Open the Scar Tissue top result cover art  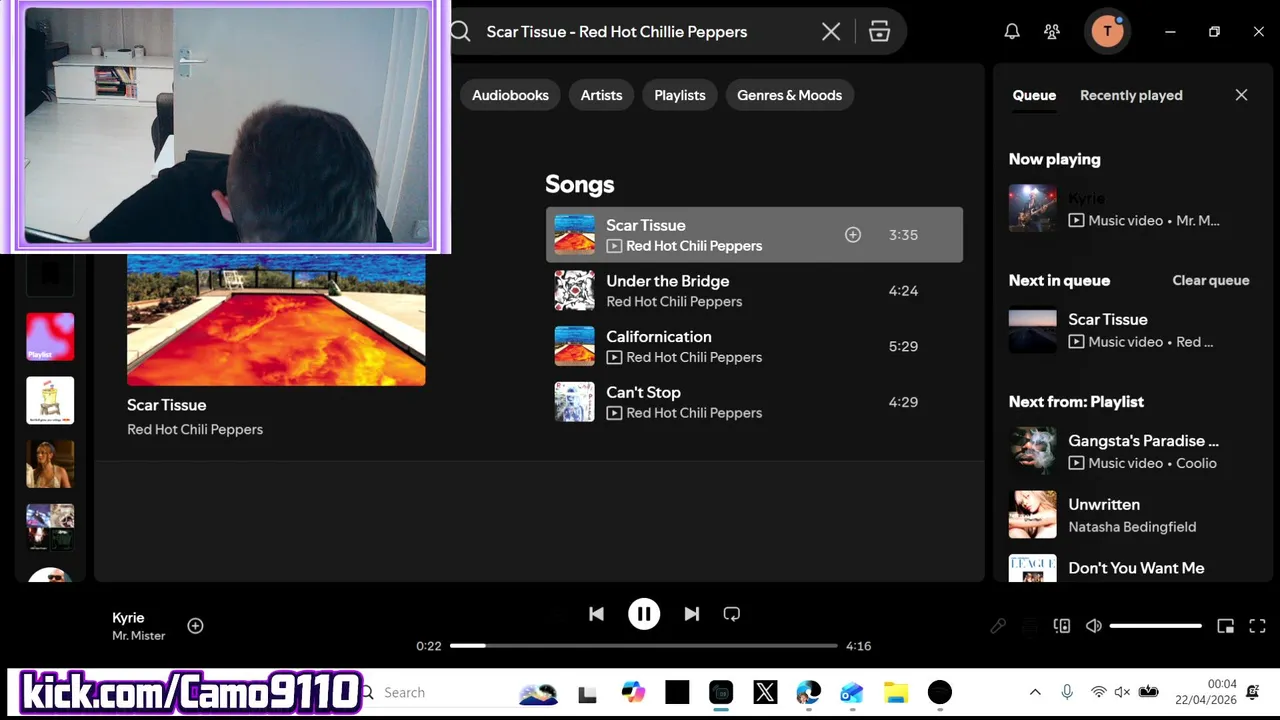276,319
